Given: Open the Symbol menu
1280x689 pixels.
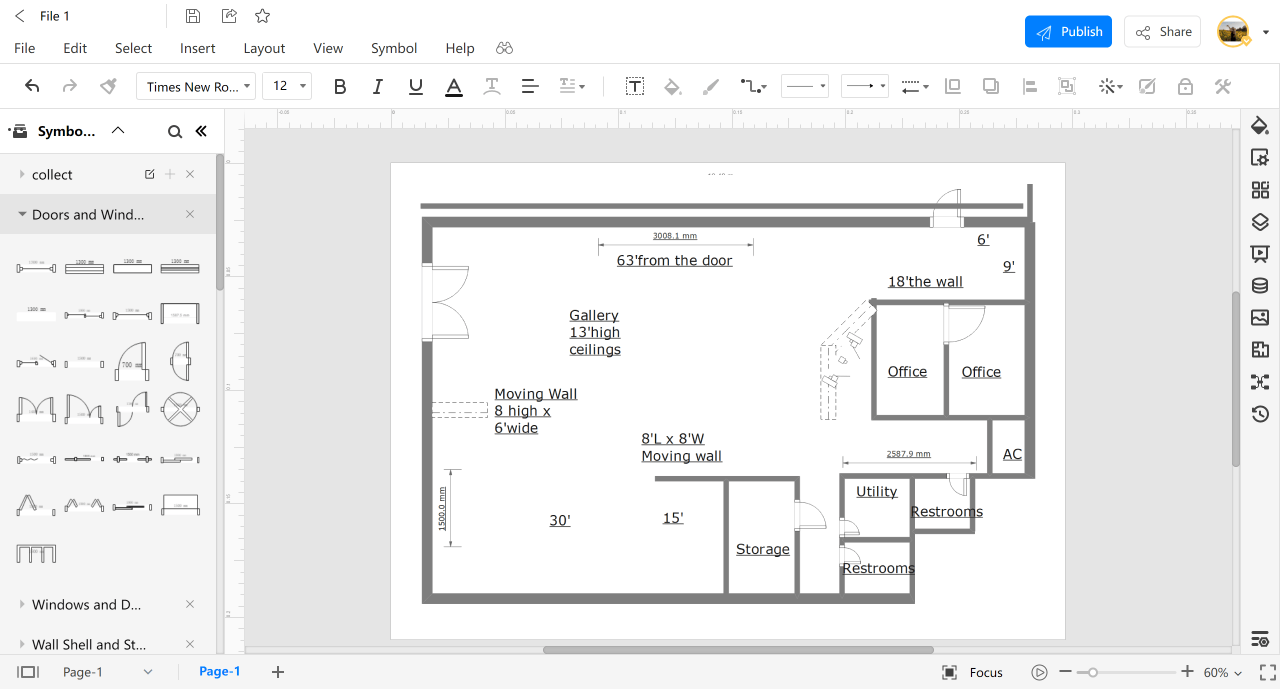Looking at the screenshot, I should 393,48.
